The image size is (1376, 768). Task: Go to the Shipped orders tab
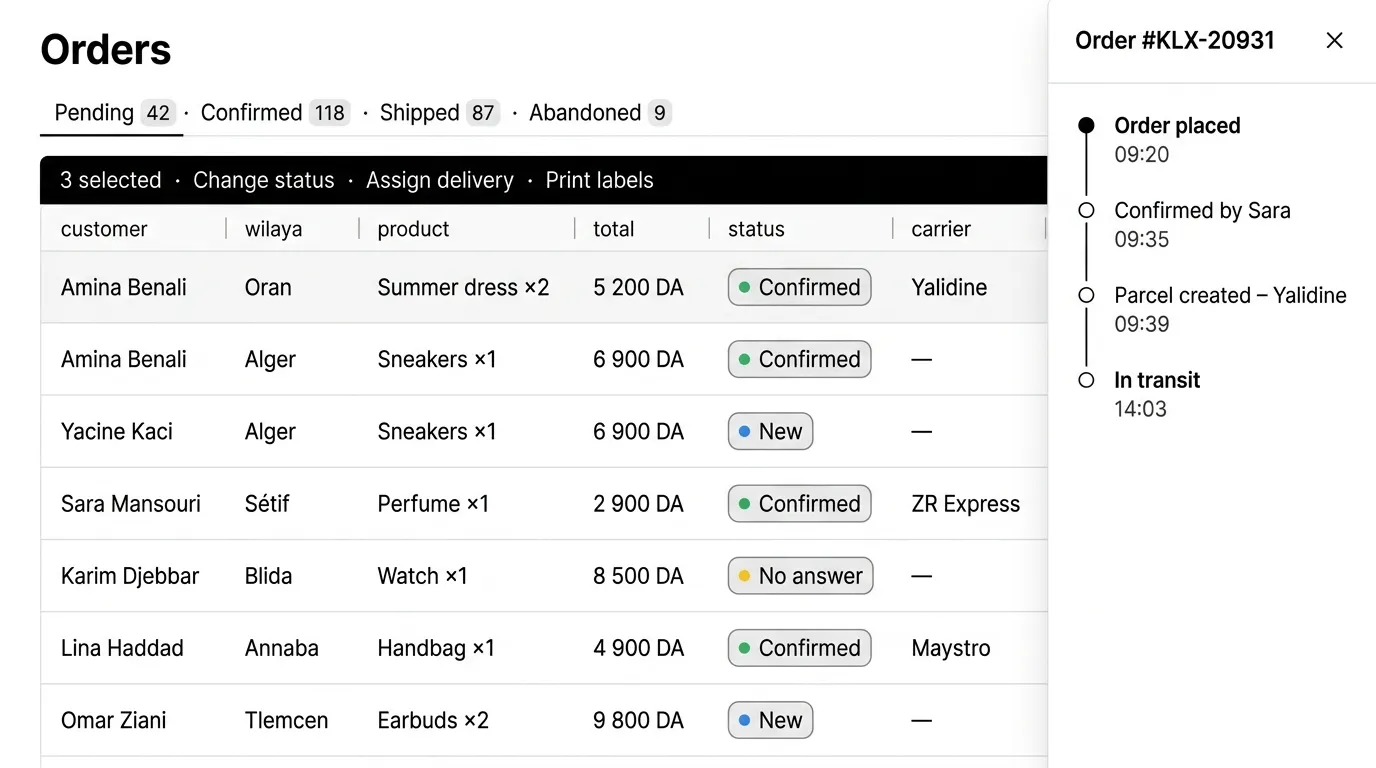tap(438, 113)
